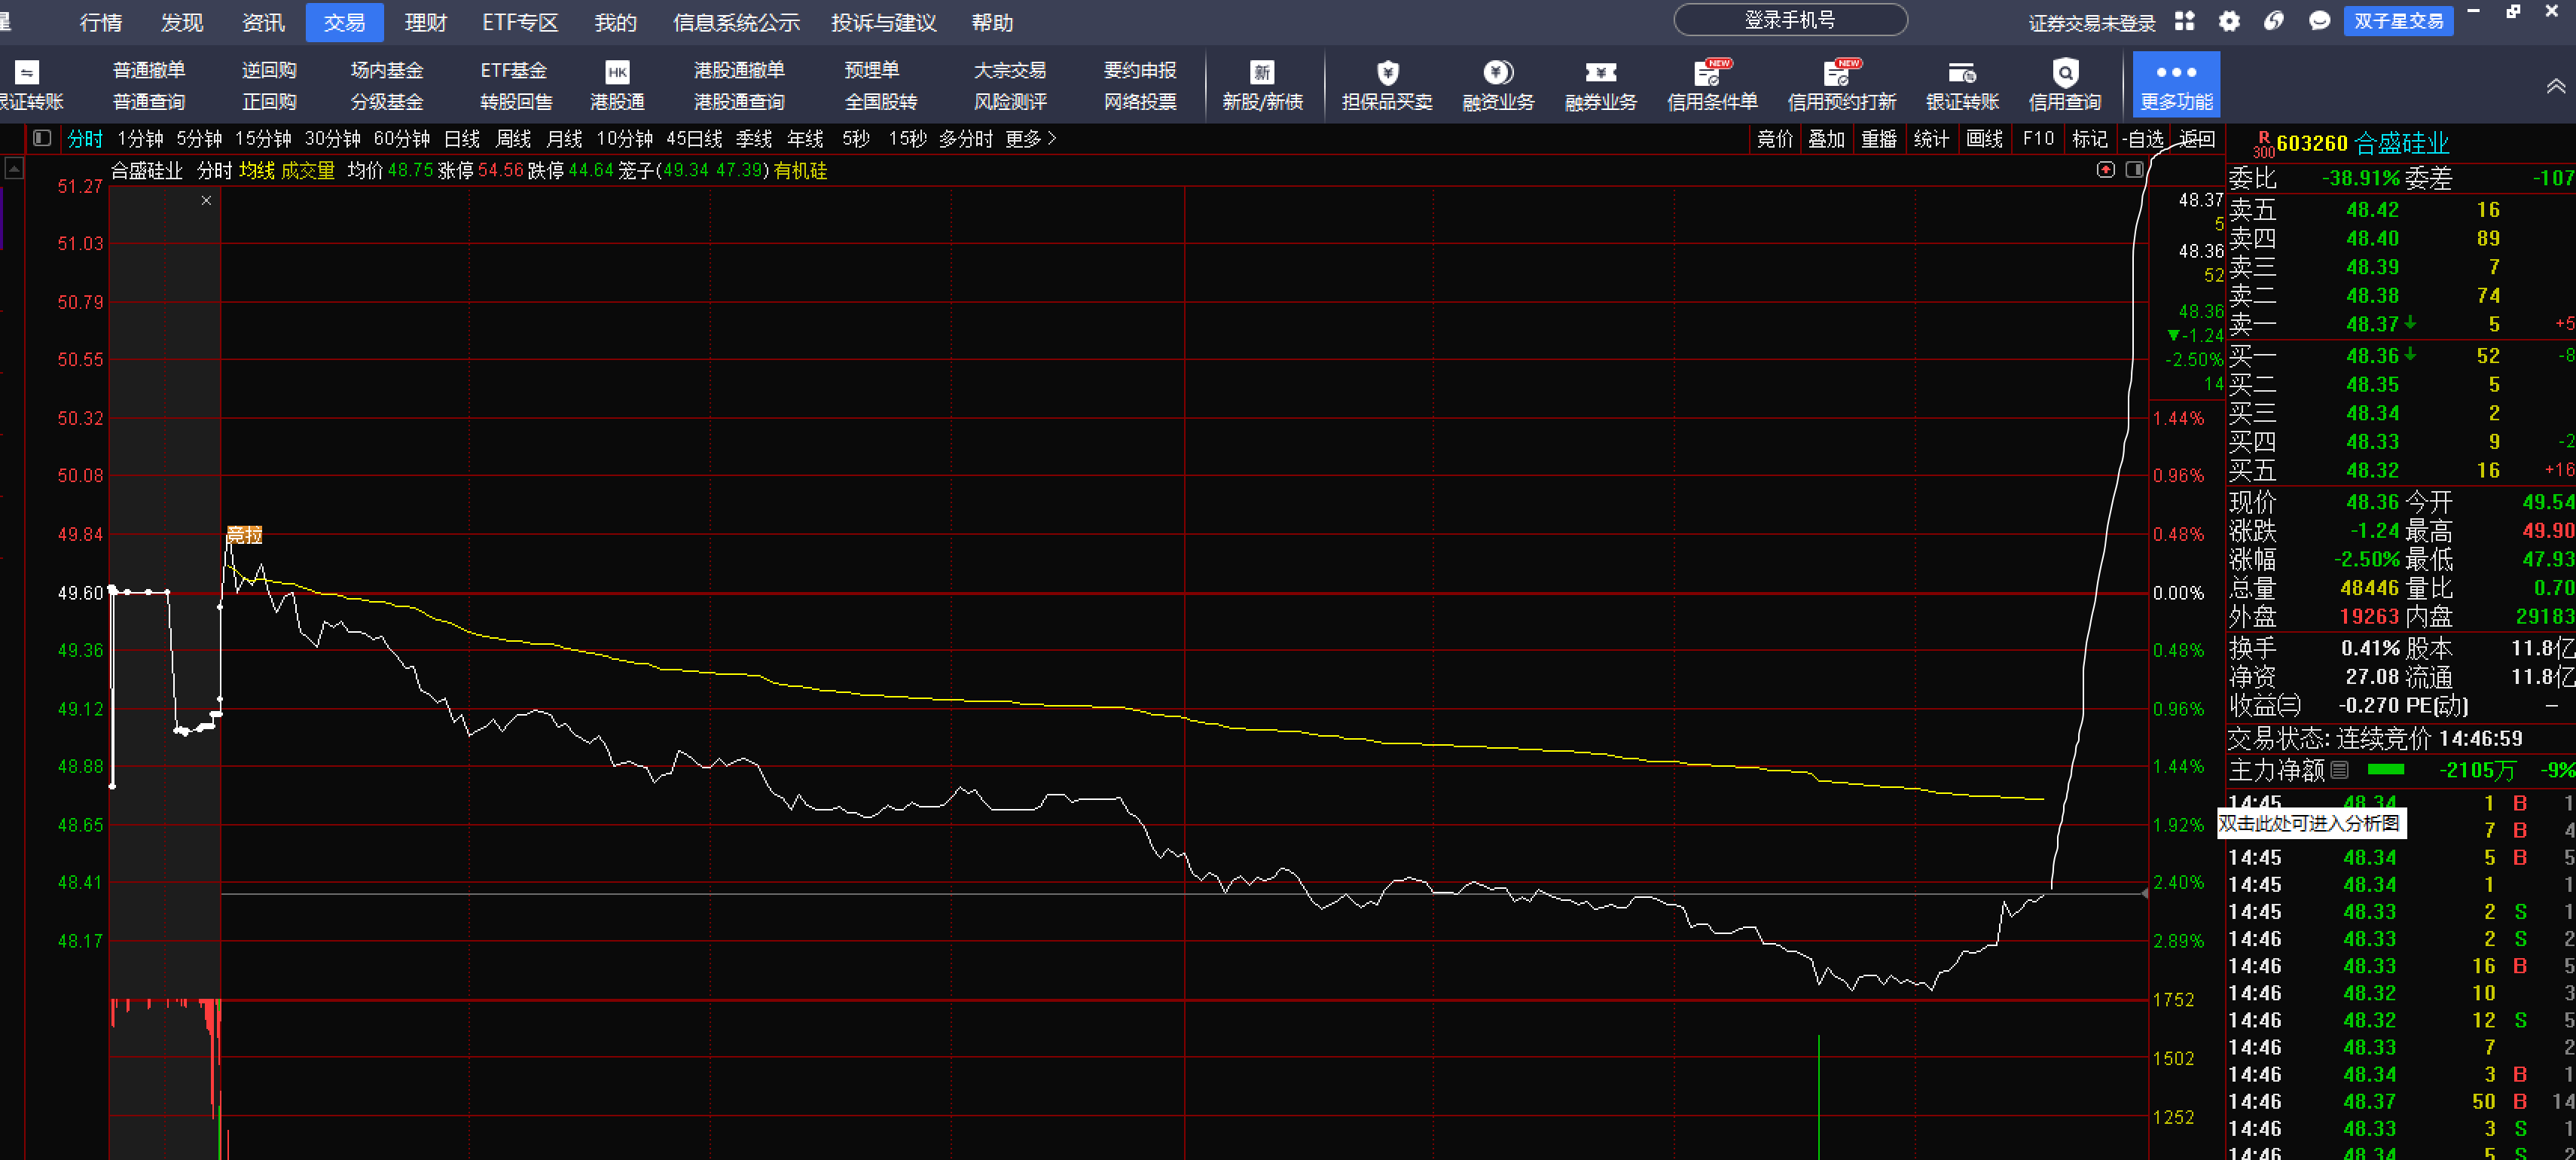Collapse the trading toolbar with double chevron
The width and height of the screenshot is (2576, 1160).
(x=2555, y=86)
